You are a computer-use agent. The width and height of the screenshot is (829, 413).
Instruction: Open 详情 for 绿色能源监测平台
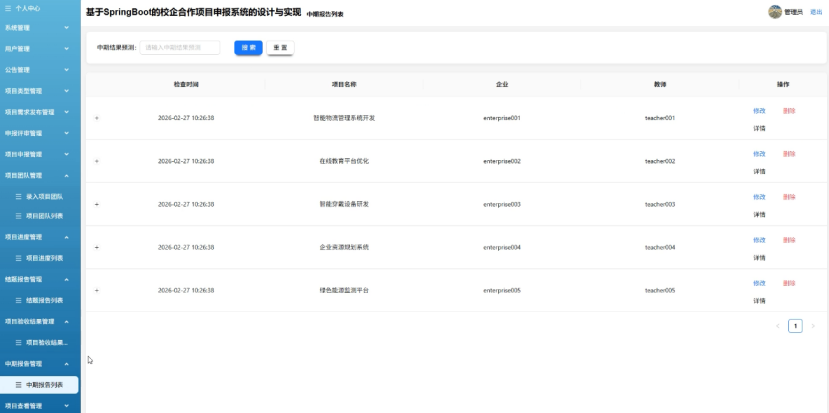pyautogui.click(x=759, y=301)
